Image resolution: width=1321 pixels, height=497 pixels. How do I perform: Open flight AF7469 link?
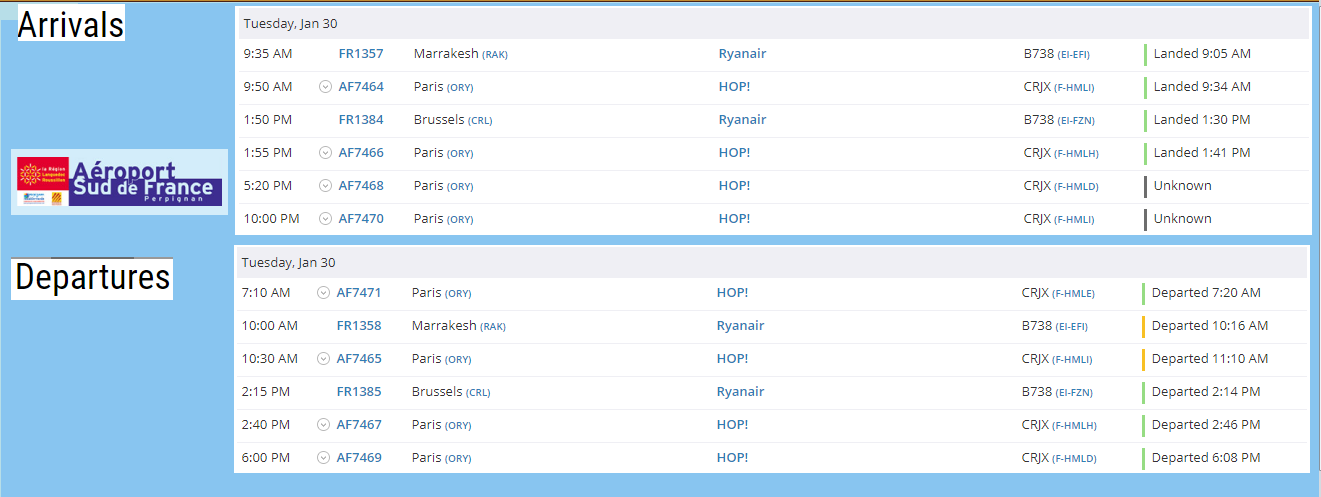click(359, 458)
